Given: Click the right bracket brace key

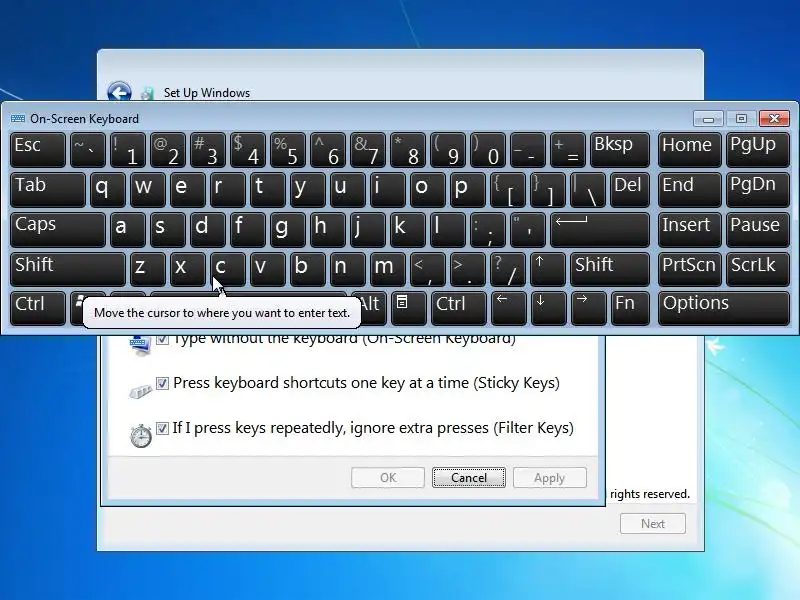Looking at the screenshot, I should click(548, 189).
